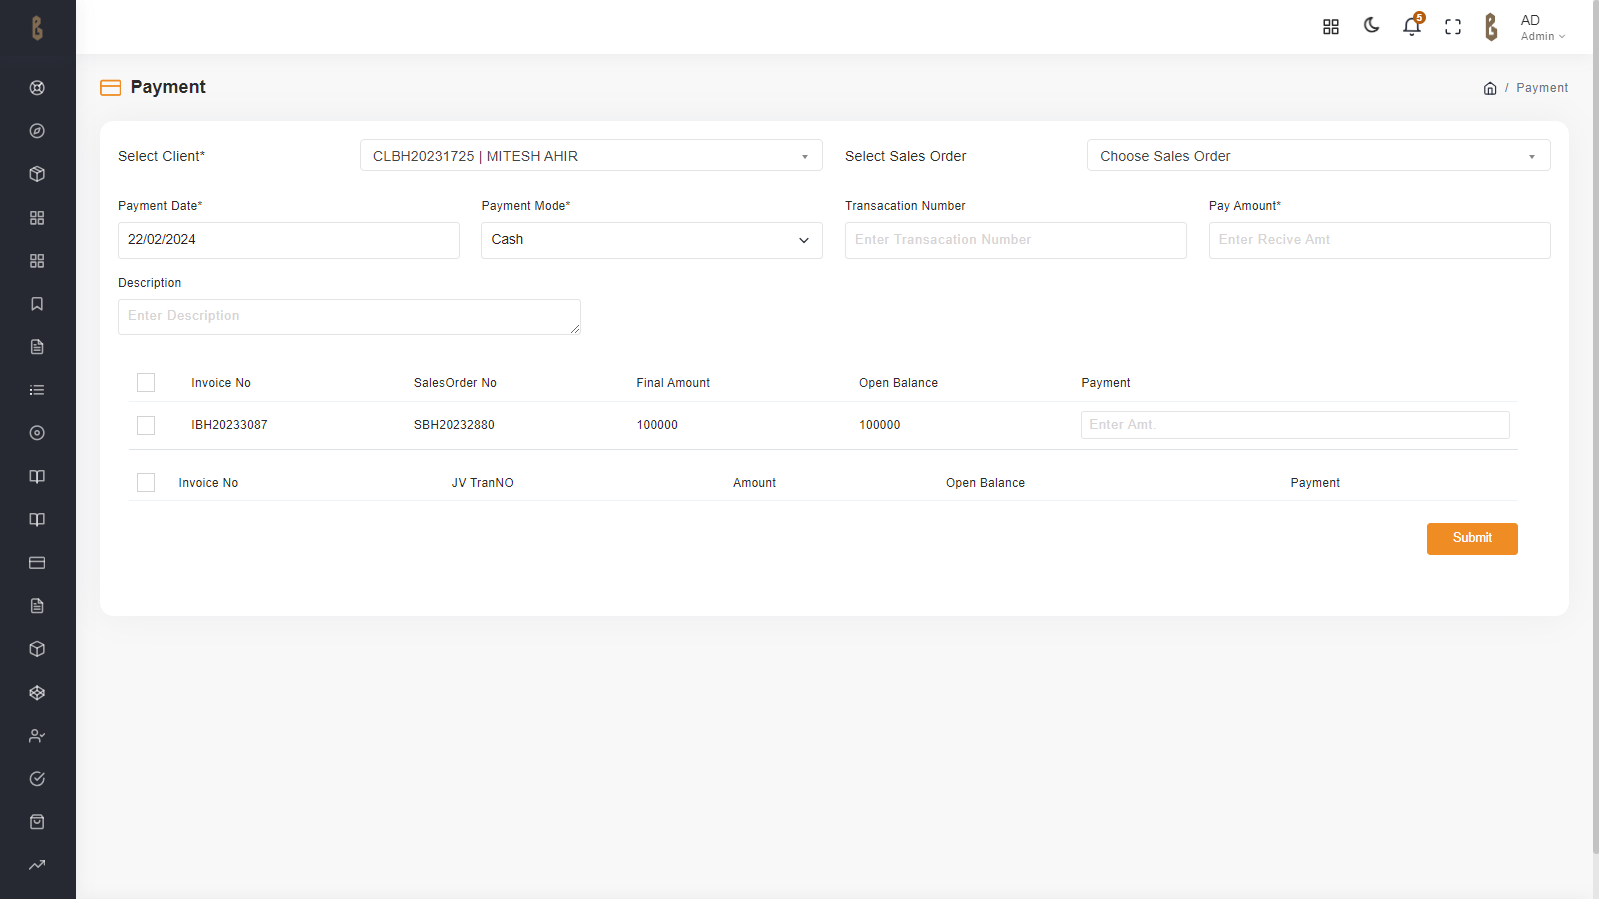Screen dimensions: 1599x899
Task: Click the Final Amount value 100000
Action: [x=657, y=425]
